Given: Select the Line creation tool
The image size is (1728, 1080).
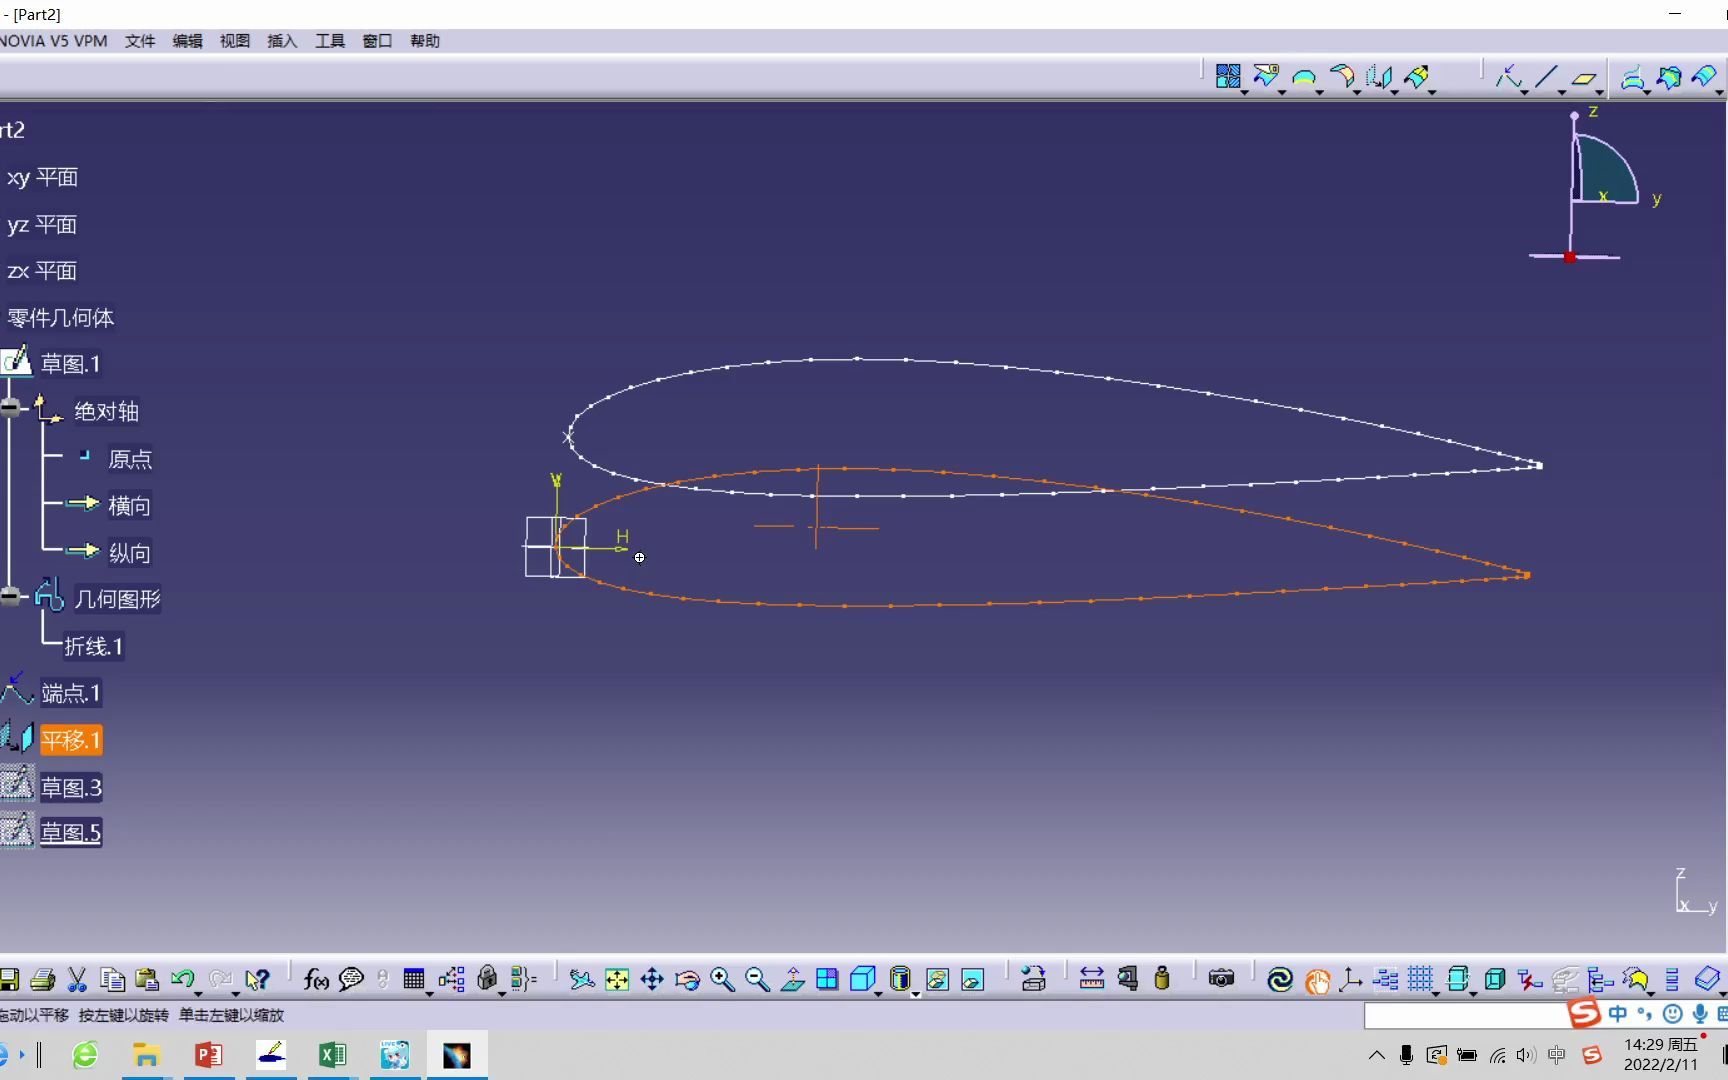Looking at the screenshot, I should point(1546,77).
